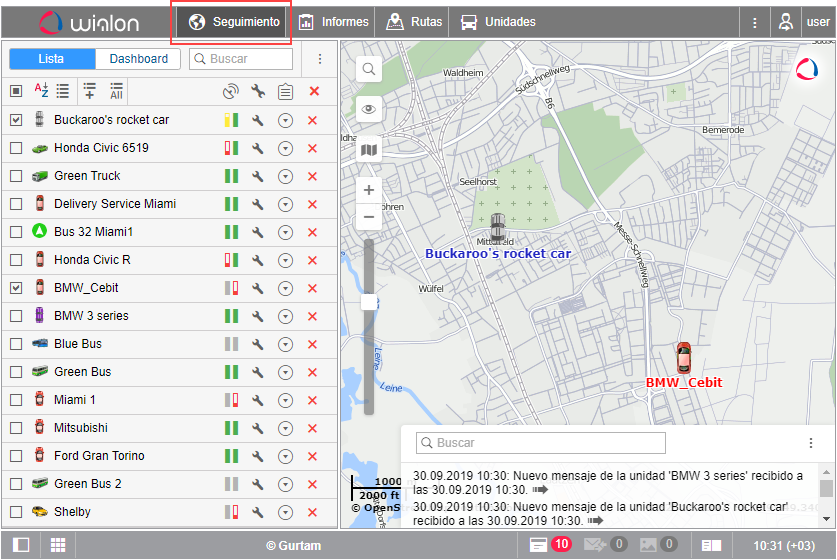The height and width of the screenshot is (560, 837).
Task: Open properties wrench for Green Truck
Action: [257, 176]
